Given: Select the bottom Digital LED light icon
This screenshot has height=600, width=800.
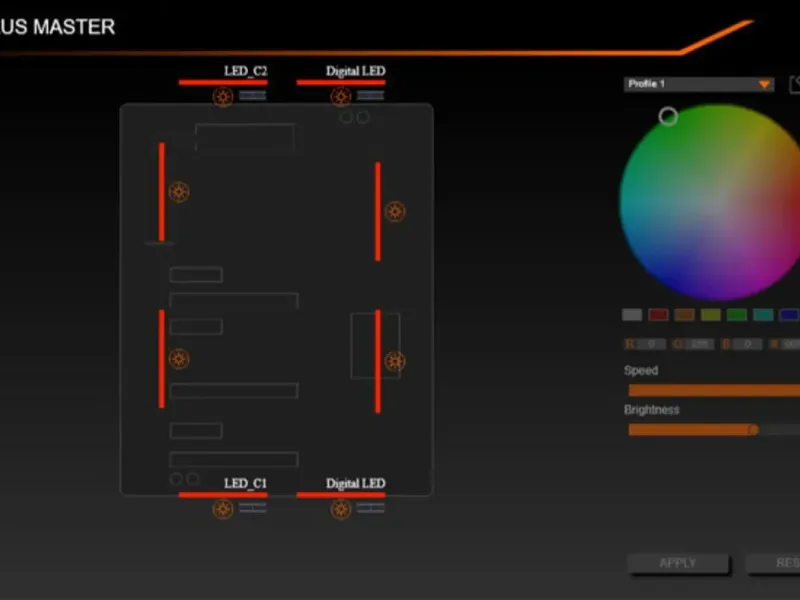Looking at the screenshot, I should [341, 509].
